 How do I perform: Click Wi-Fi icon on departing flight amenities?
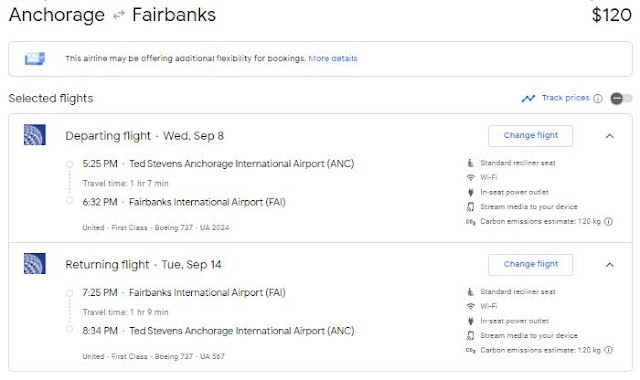click(471, 178)
